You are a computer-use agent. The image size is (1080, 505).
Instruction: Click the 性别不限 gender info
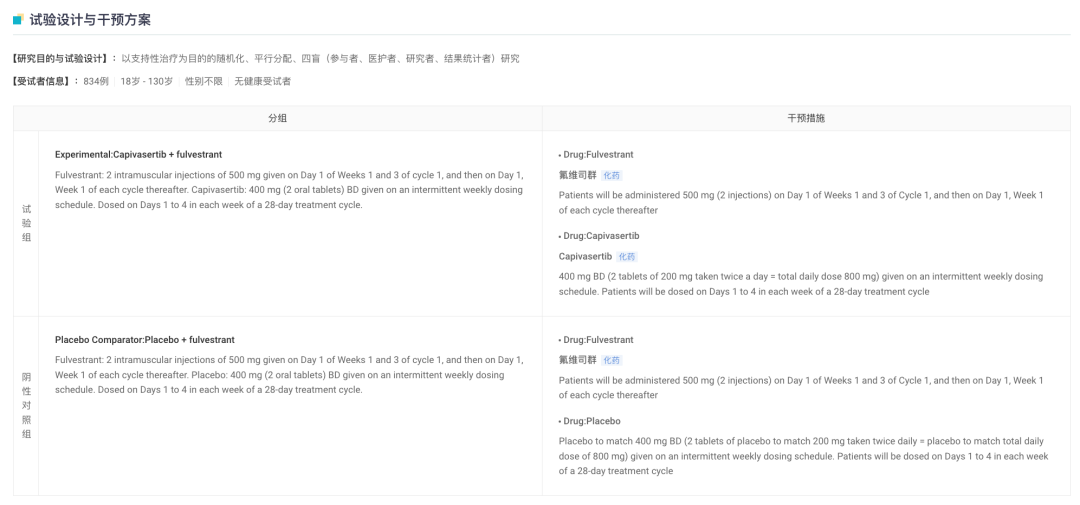click(203, 81)
